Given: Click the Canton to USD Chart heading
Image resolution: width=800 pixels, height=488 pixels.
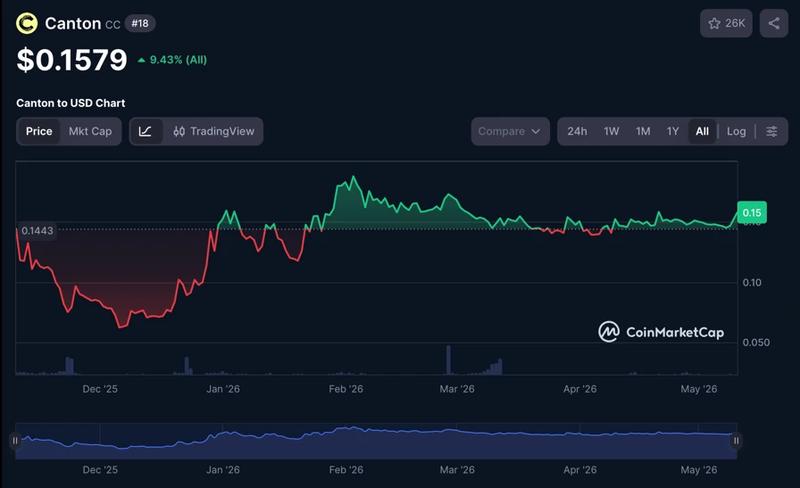Looking at the screenshot, I should 70,103.
